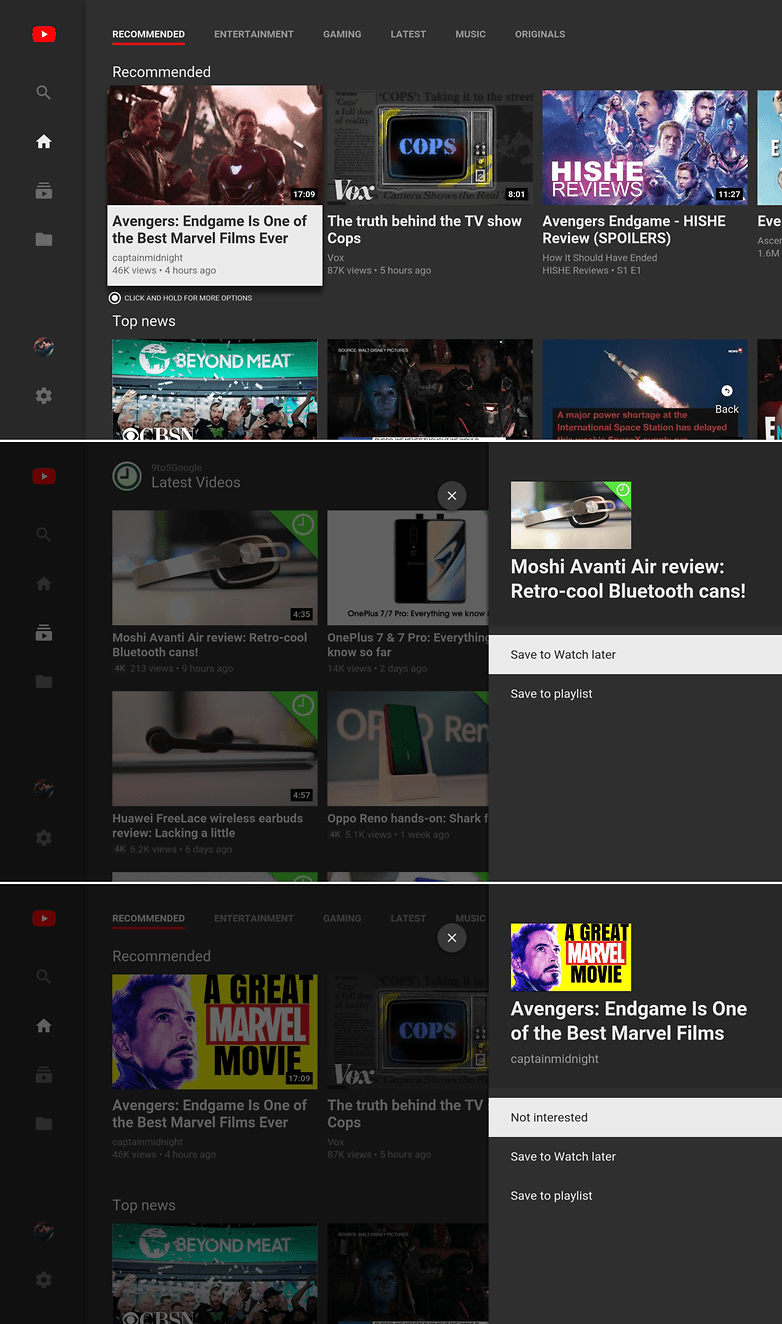Click dimmed account avatar beside the Latest Videos screen

click(x=43, y=788)
